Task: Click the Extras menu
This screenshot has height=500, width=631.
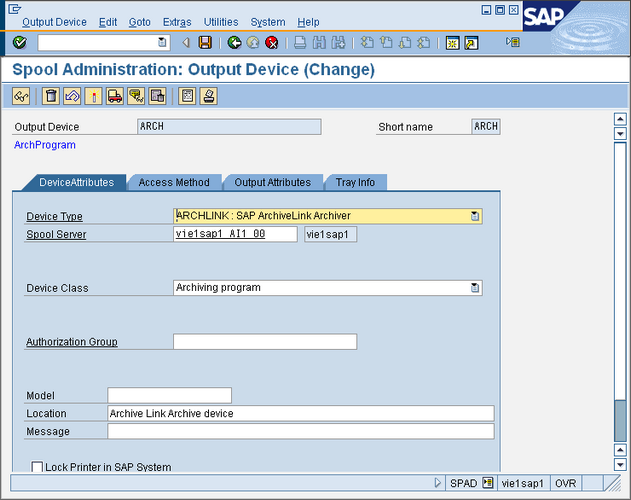Action: coord(177,22)
